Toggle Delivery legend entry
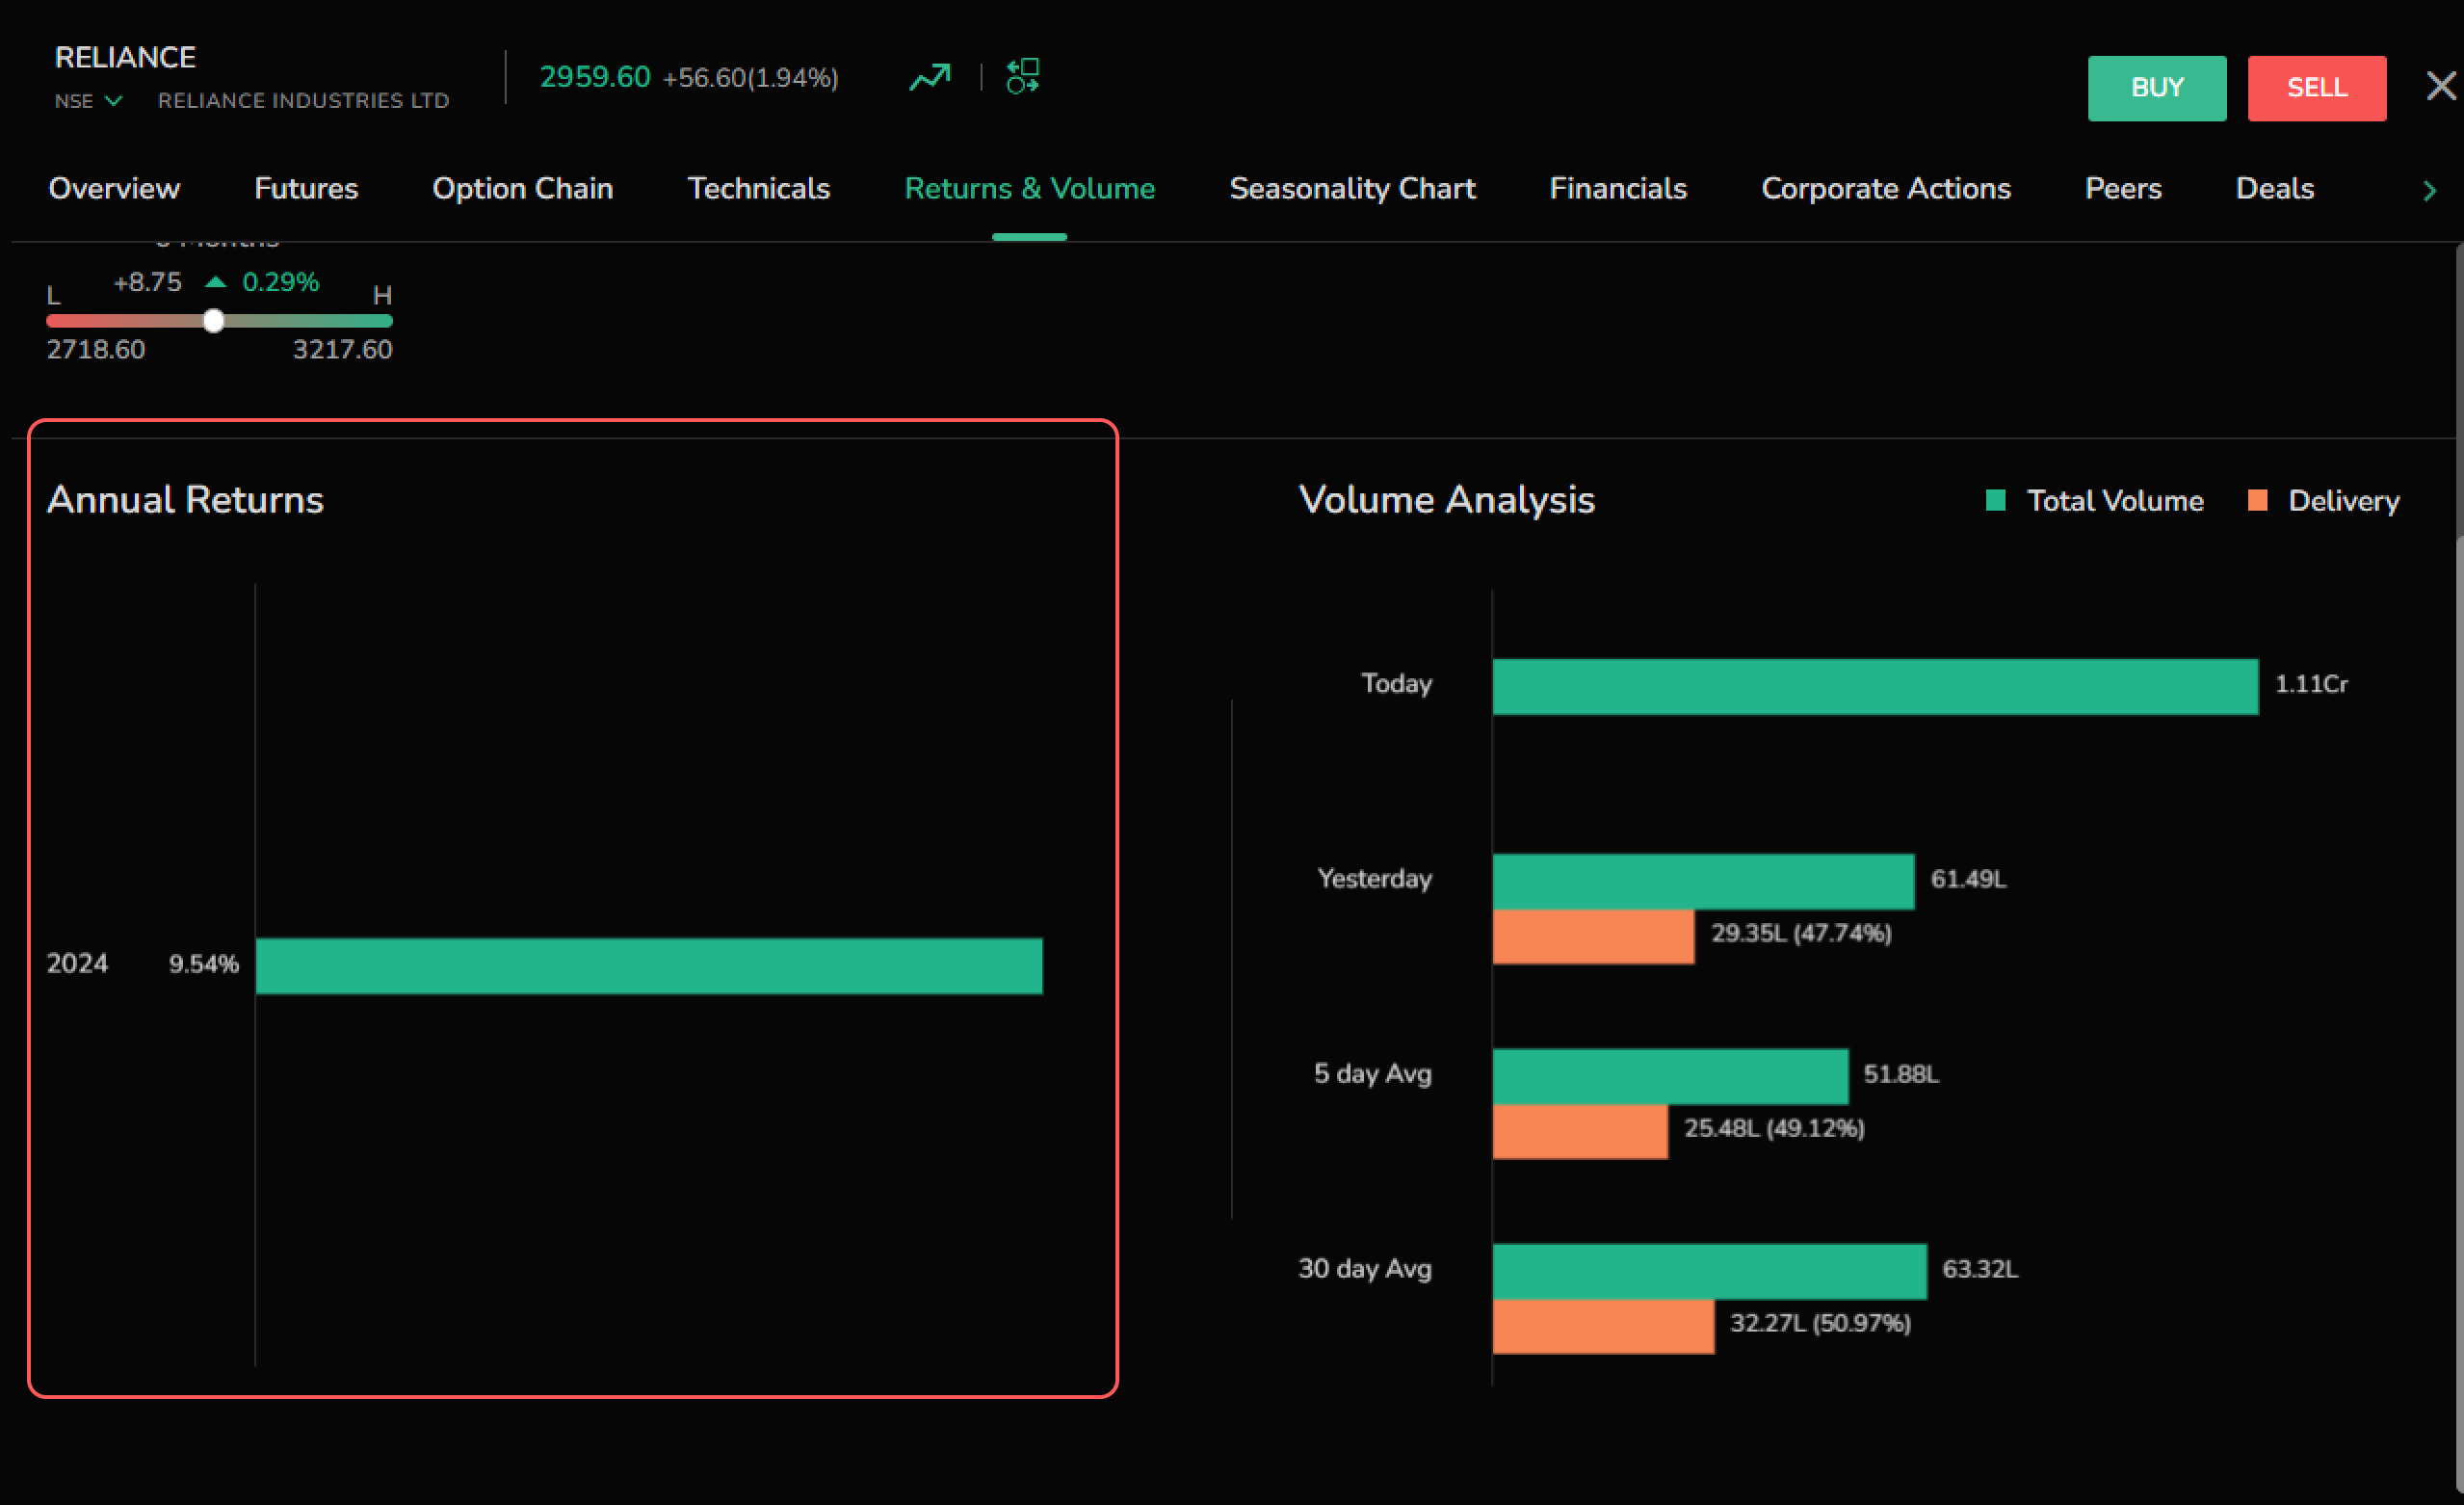Viewport: 2464px width, 1505px height. click(x=2323, y=501)
